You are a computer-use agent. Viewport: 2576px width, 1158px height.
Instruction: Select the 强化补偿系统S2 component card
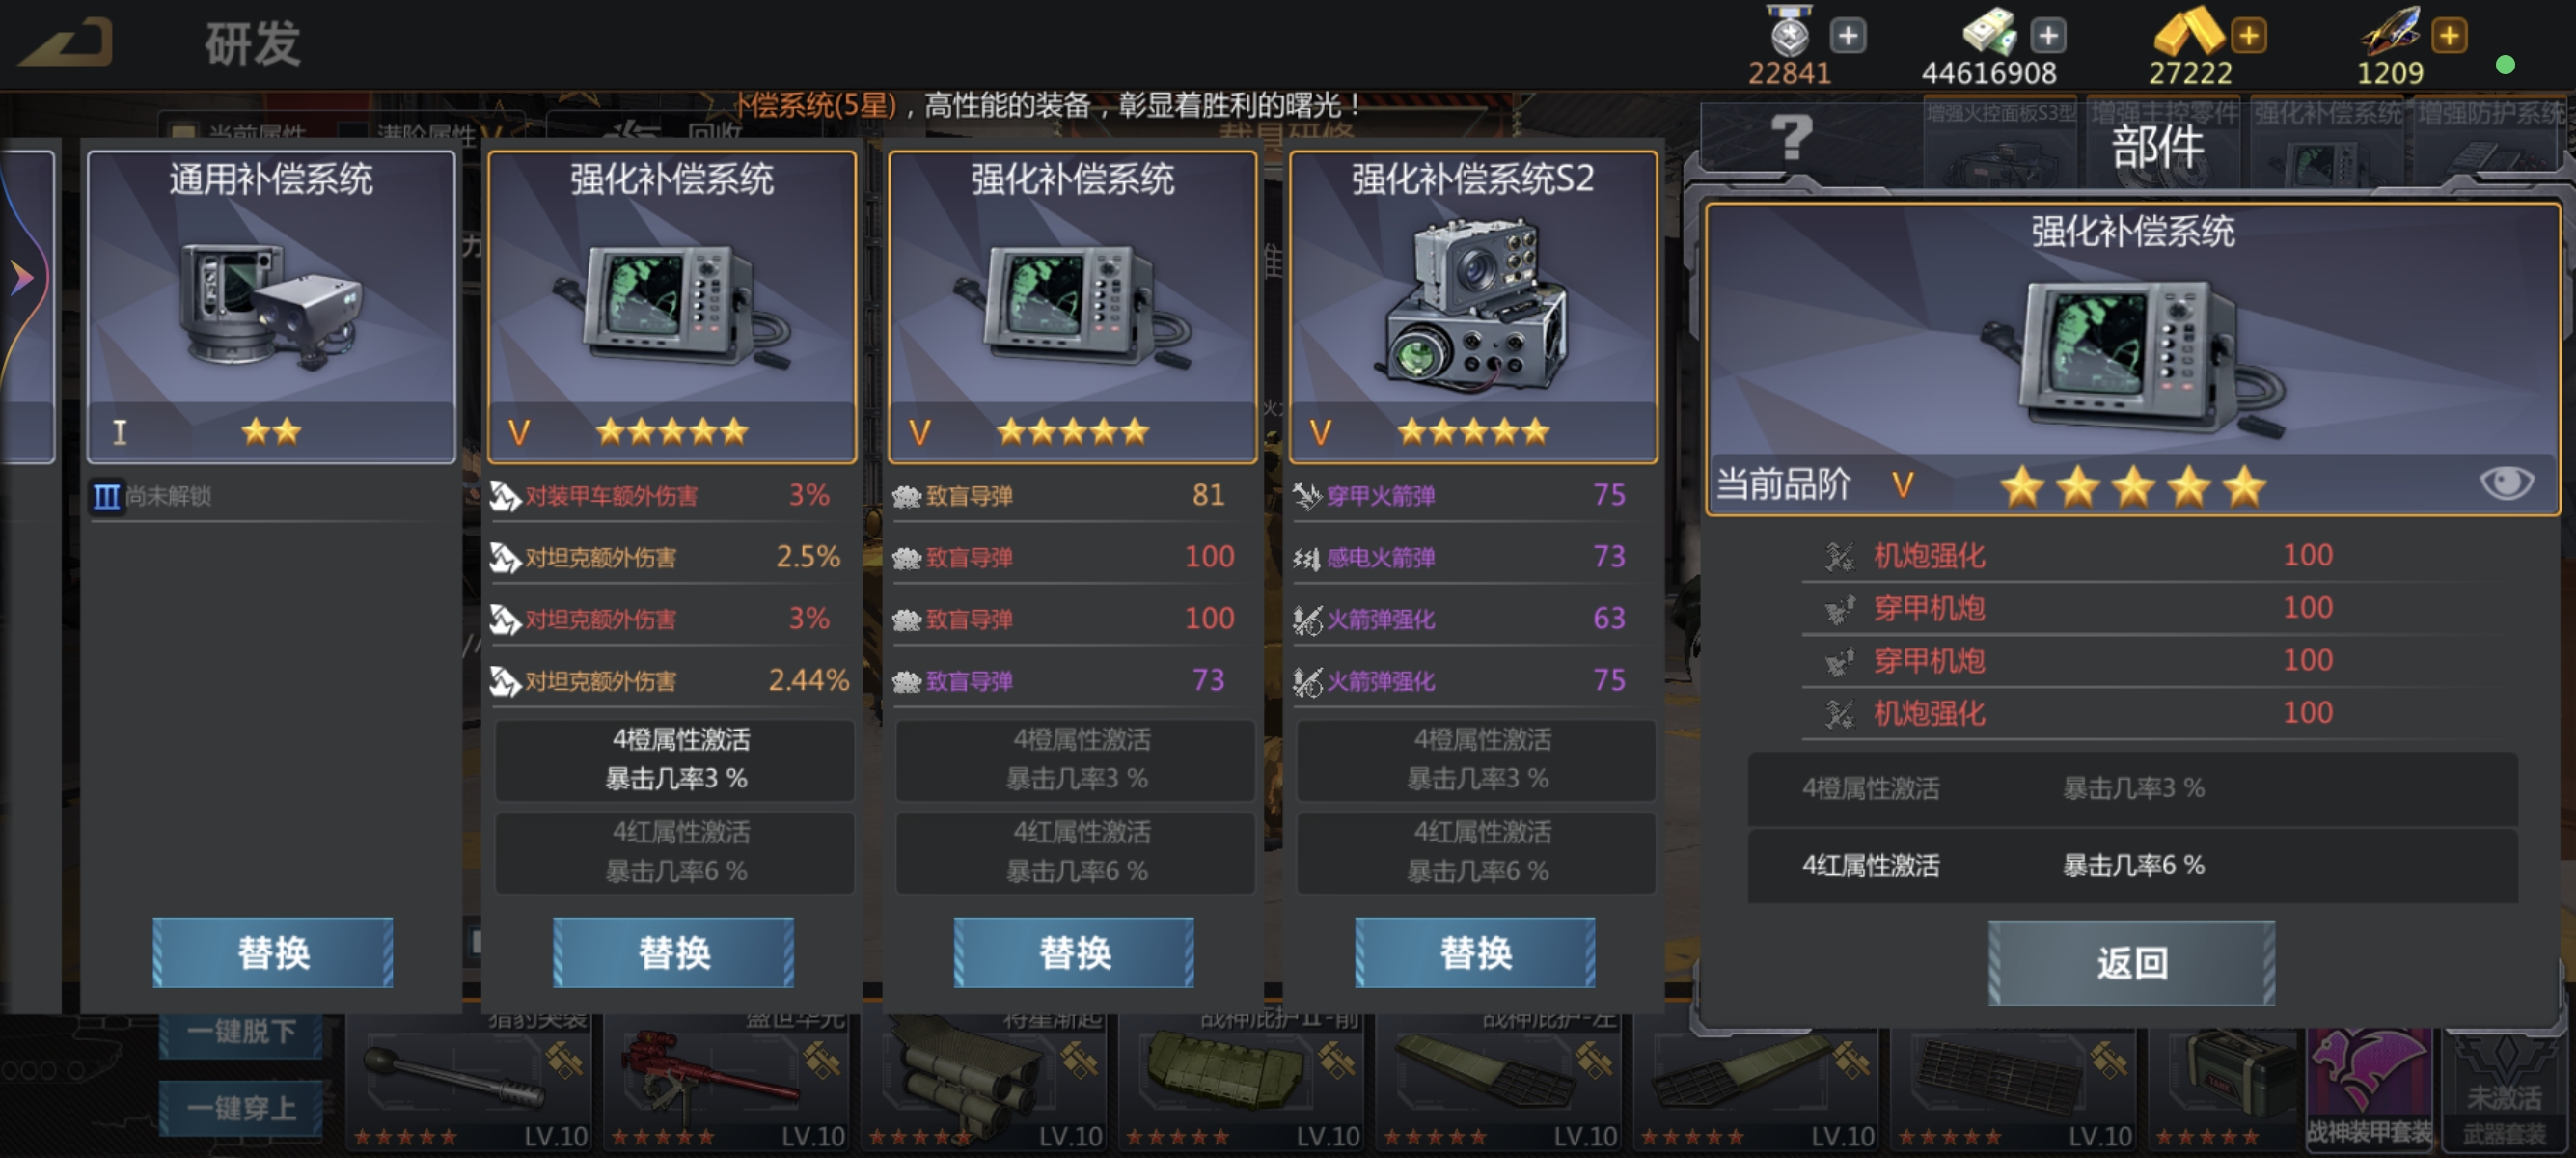(1473, 306)
